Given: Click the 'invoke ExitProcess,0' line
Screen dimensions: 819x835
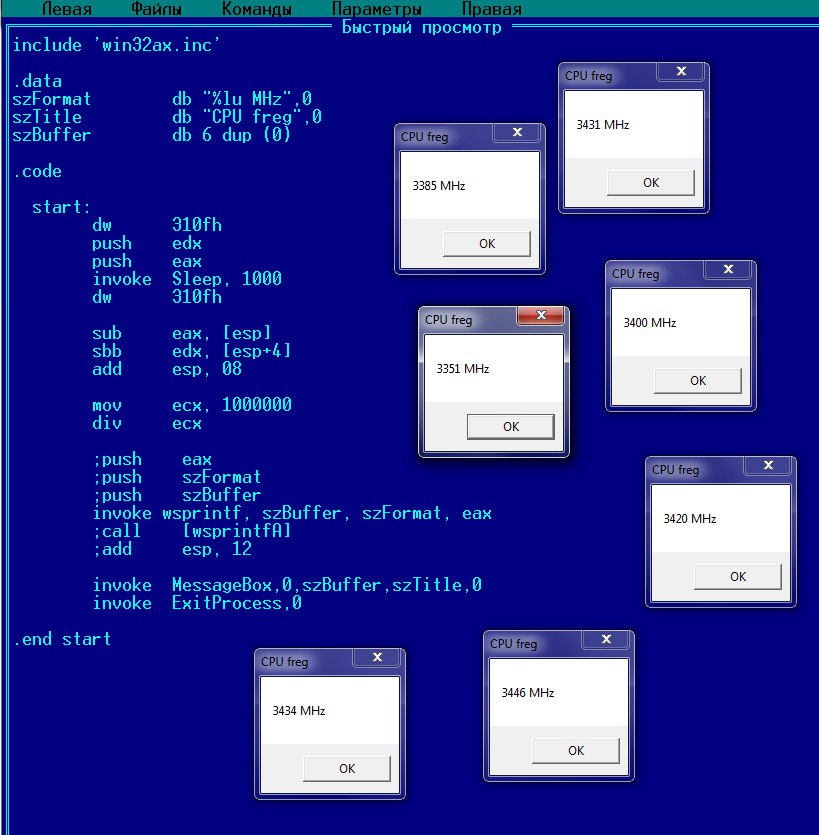Looking at the screenshot, I should pyautogui.click(x=197, y=603).
